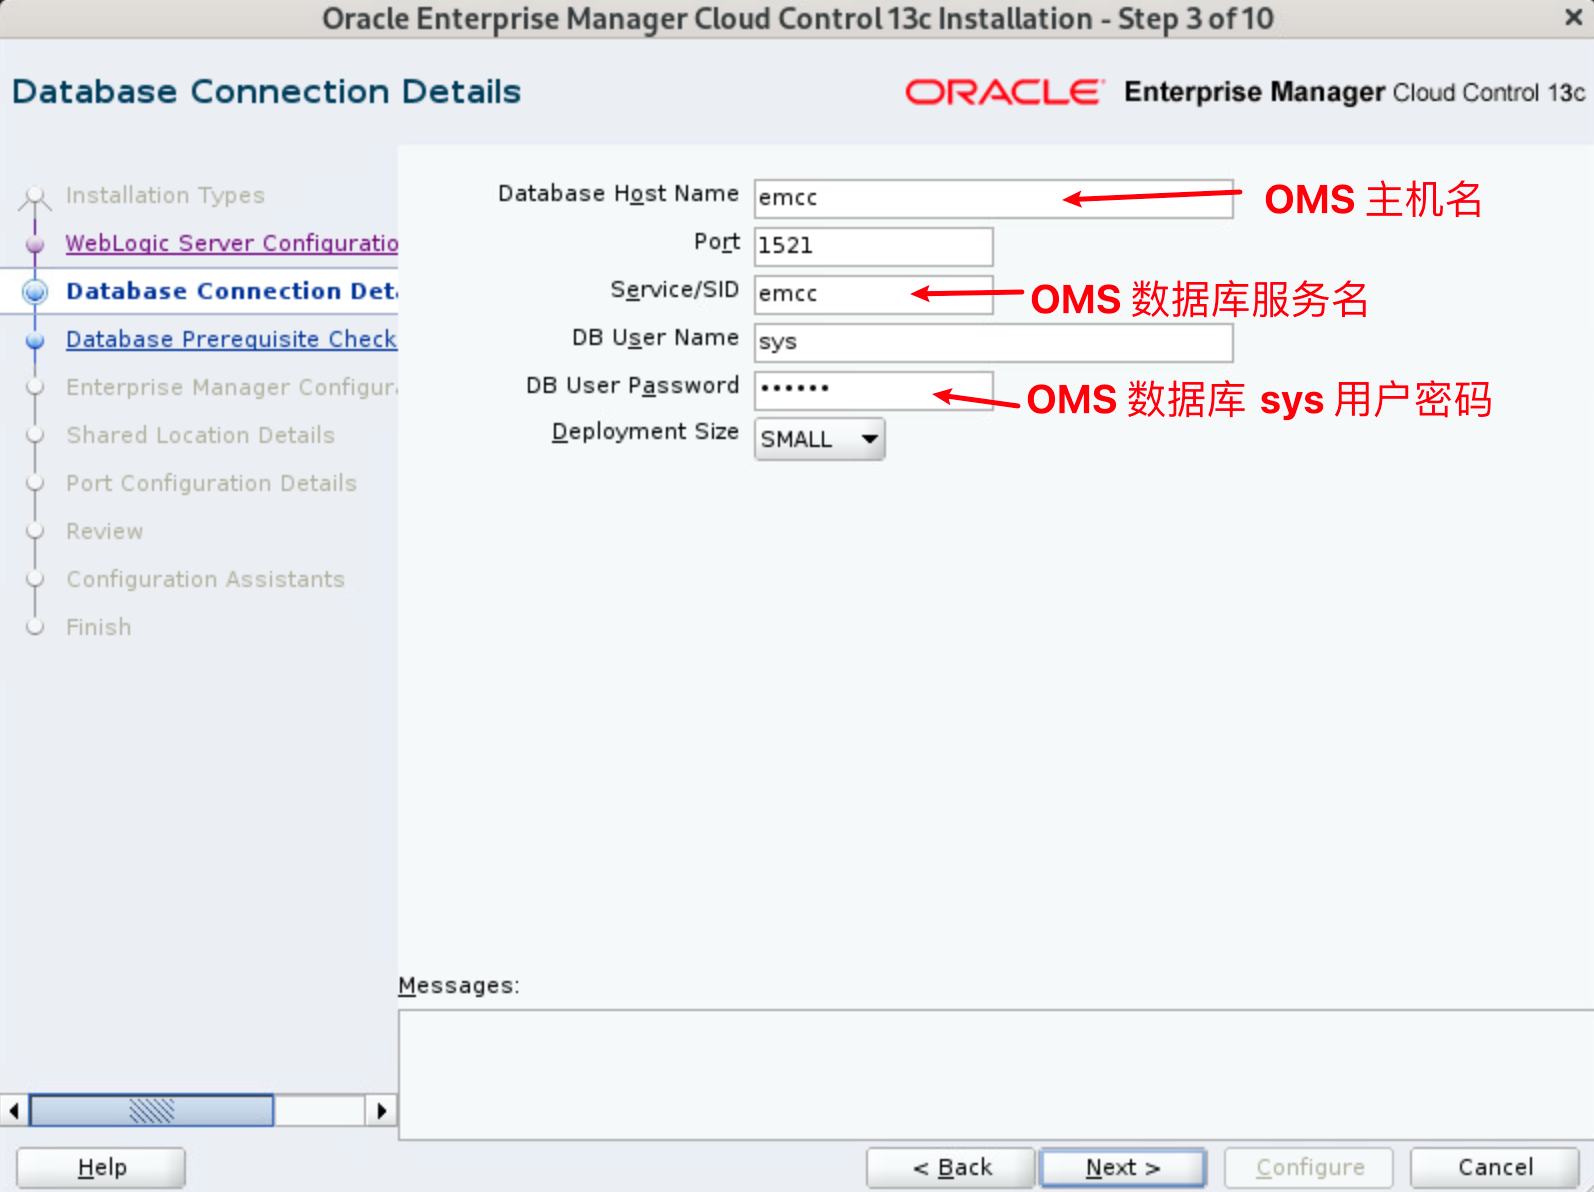Click the Database Prerequisite Check bullet icon

tap(35, 339)
